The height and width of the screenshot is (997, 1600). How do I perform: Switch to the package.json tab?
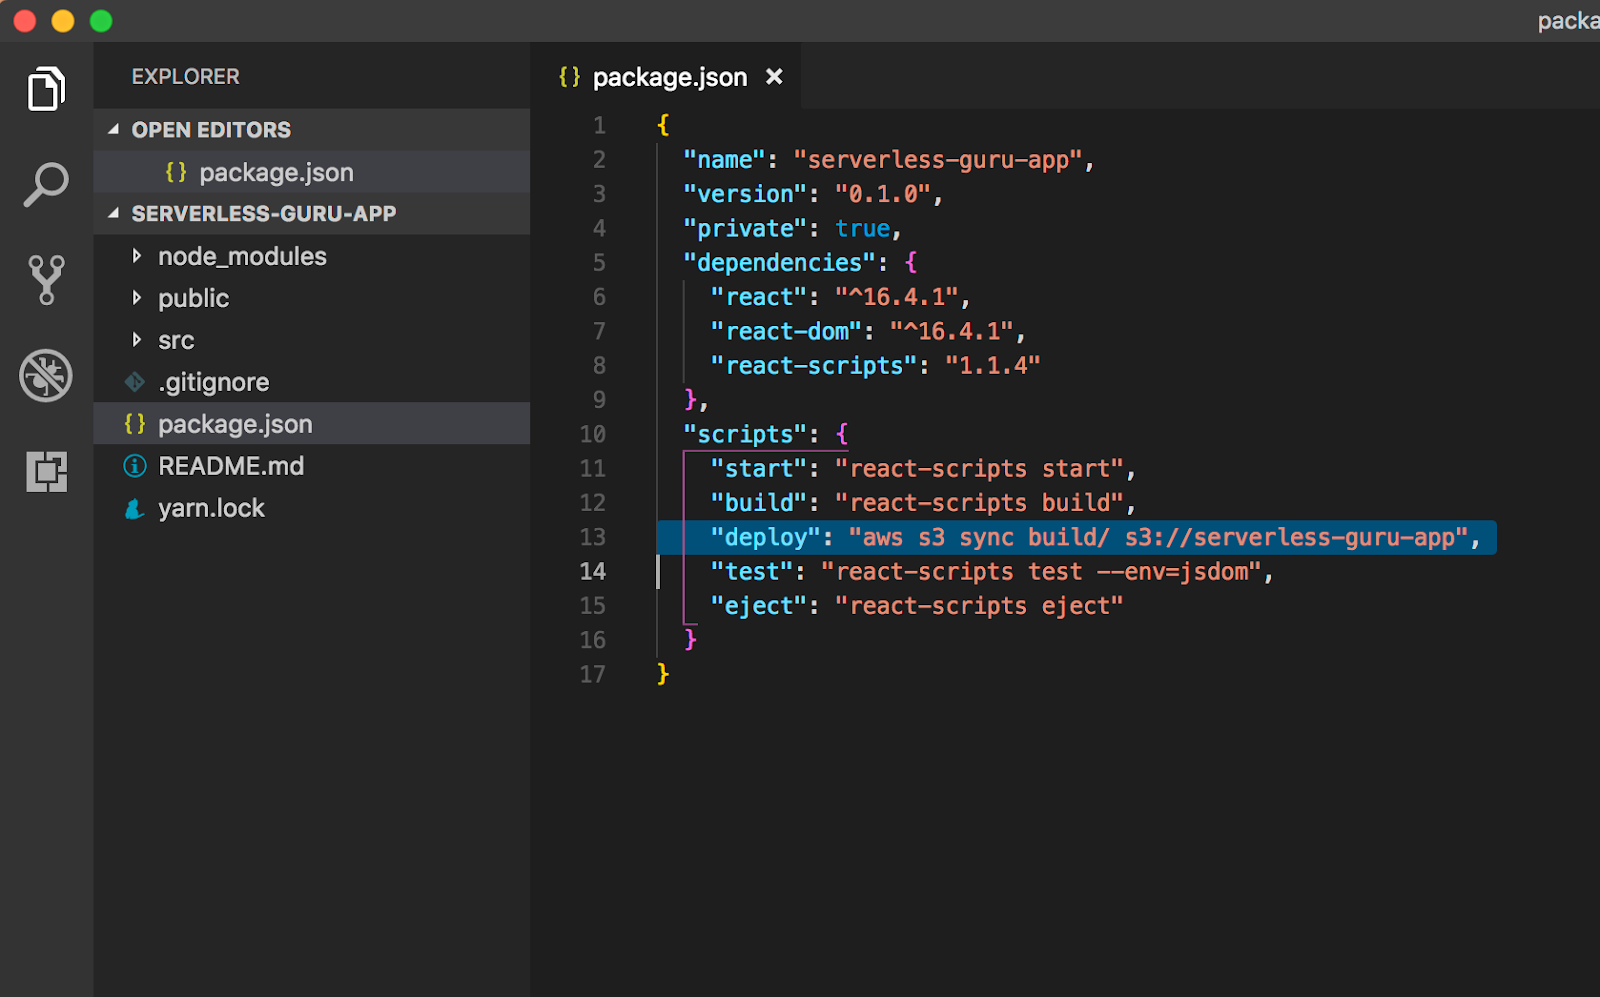[x=669, y=76]
